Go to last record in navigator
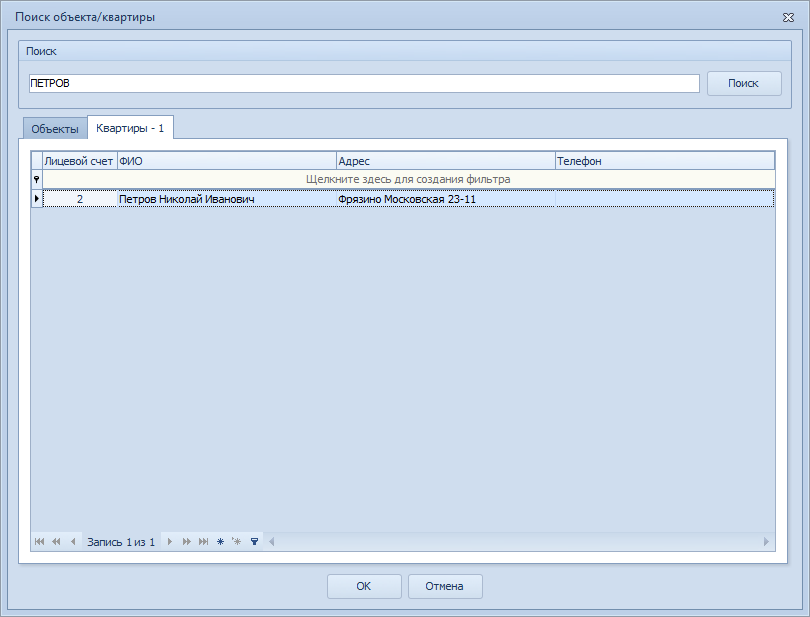The height and width of the screenshot is (617, 810). coord(204,542)
